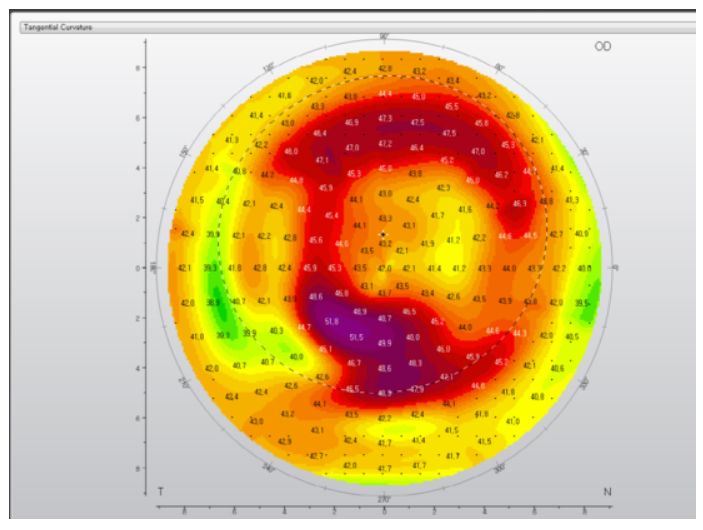Click the white center marker on map
The height and width of the screenshot is (530, 703).
pos(383,234)
